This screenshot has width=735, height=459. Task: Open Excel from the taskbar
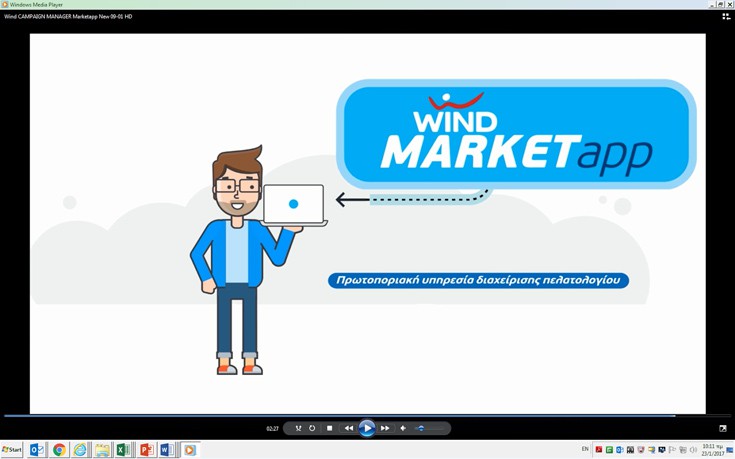123,450
